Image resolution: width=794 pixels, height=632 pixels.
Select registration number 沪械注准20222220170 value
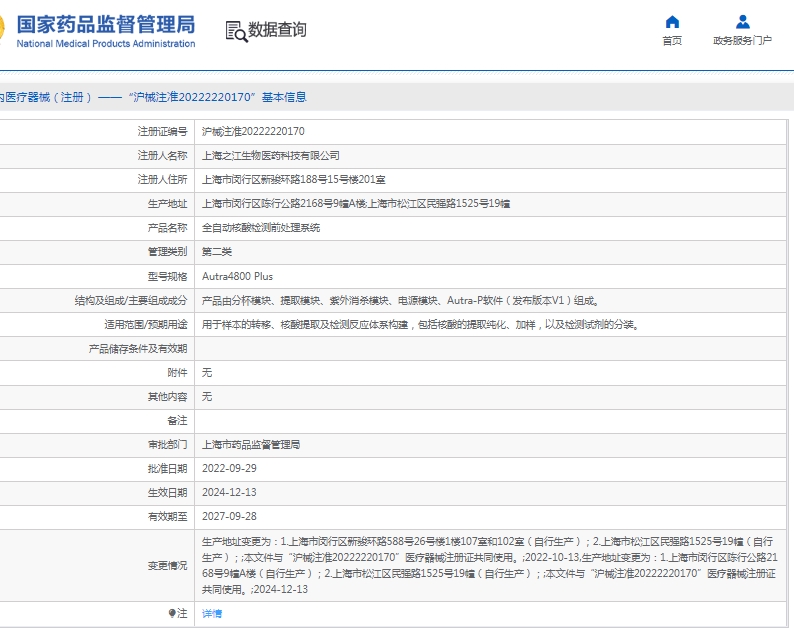(x=253, y=132)
